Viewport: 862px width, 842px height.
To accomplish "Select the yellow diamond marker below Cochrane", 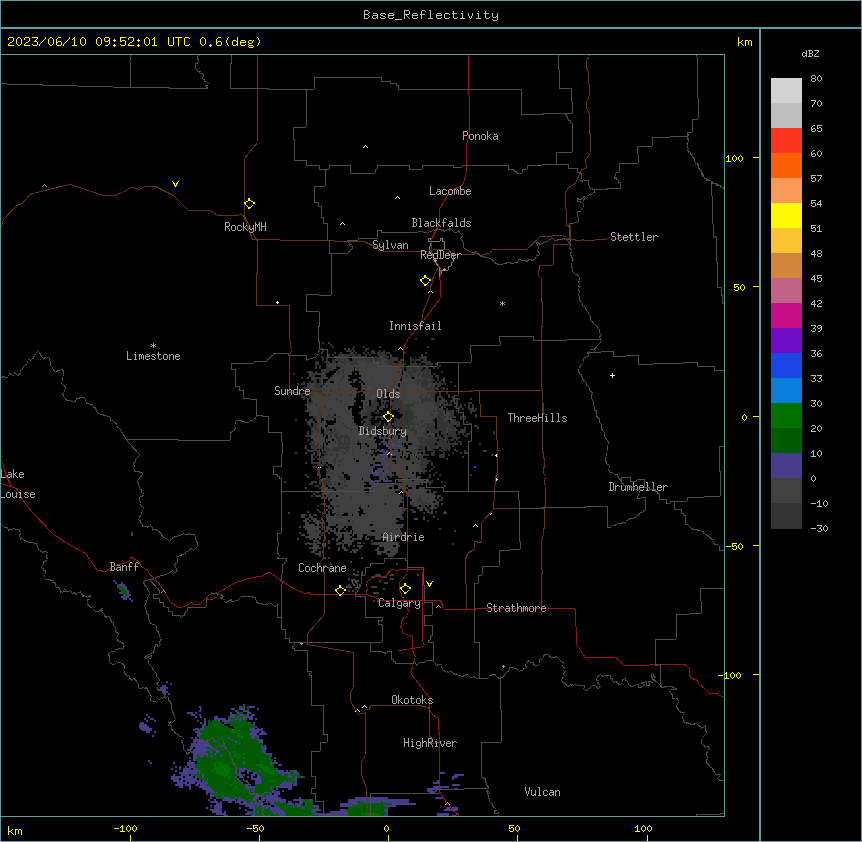I will (340, 590).
